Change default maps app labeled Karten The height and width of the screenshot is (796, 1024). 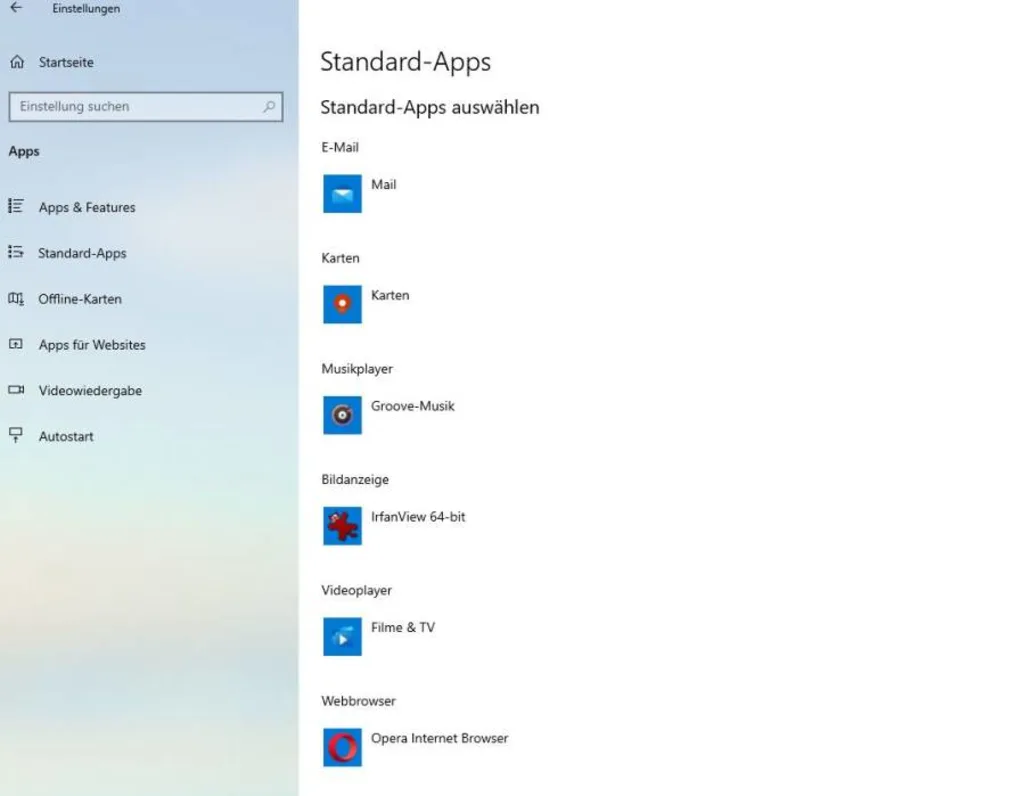pyautogui.click(x=390, y=295)
